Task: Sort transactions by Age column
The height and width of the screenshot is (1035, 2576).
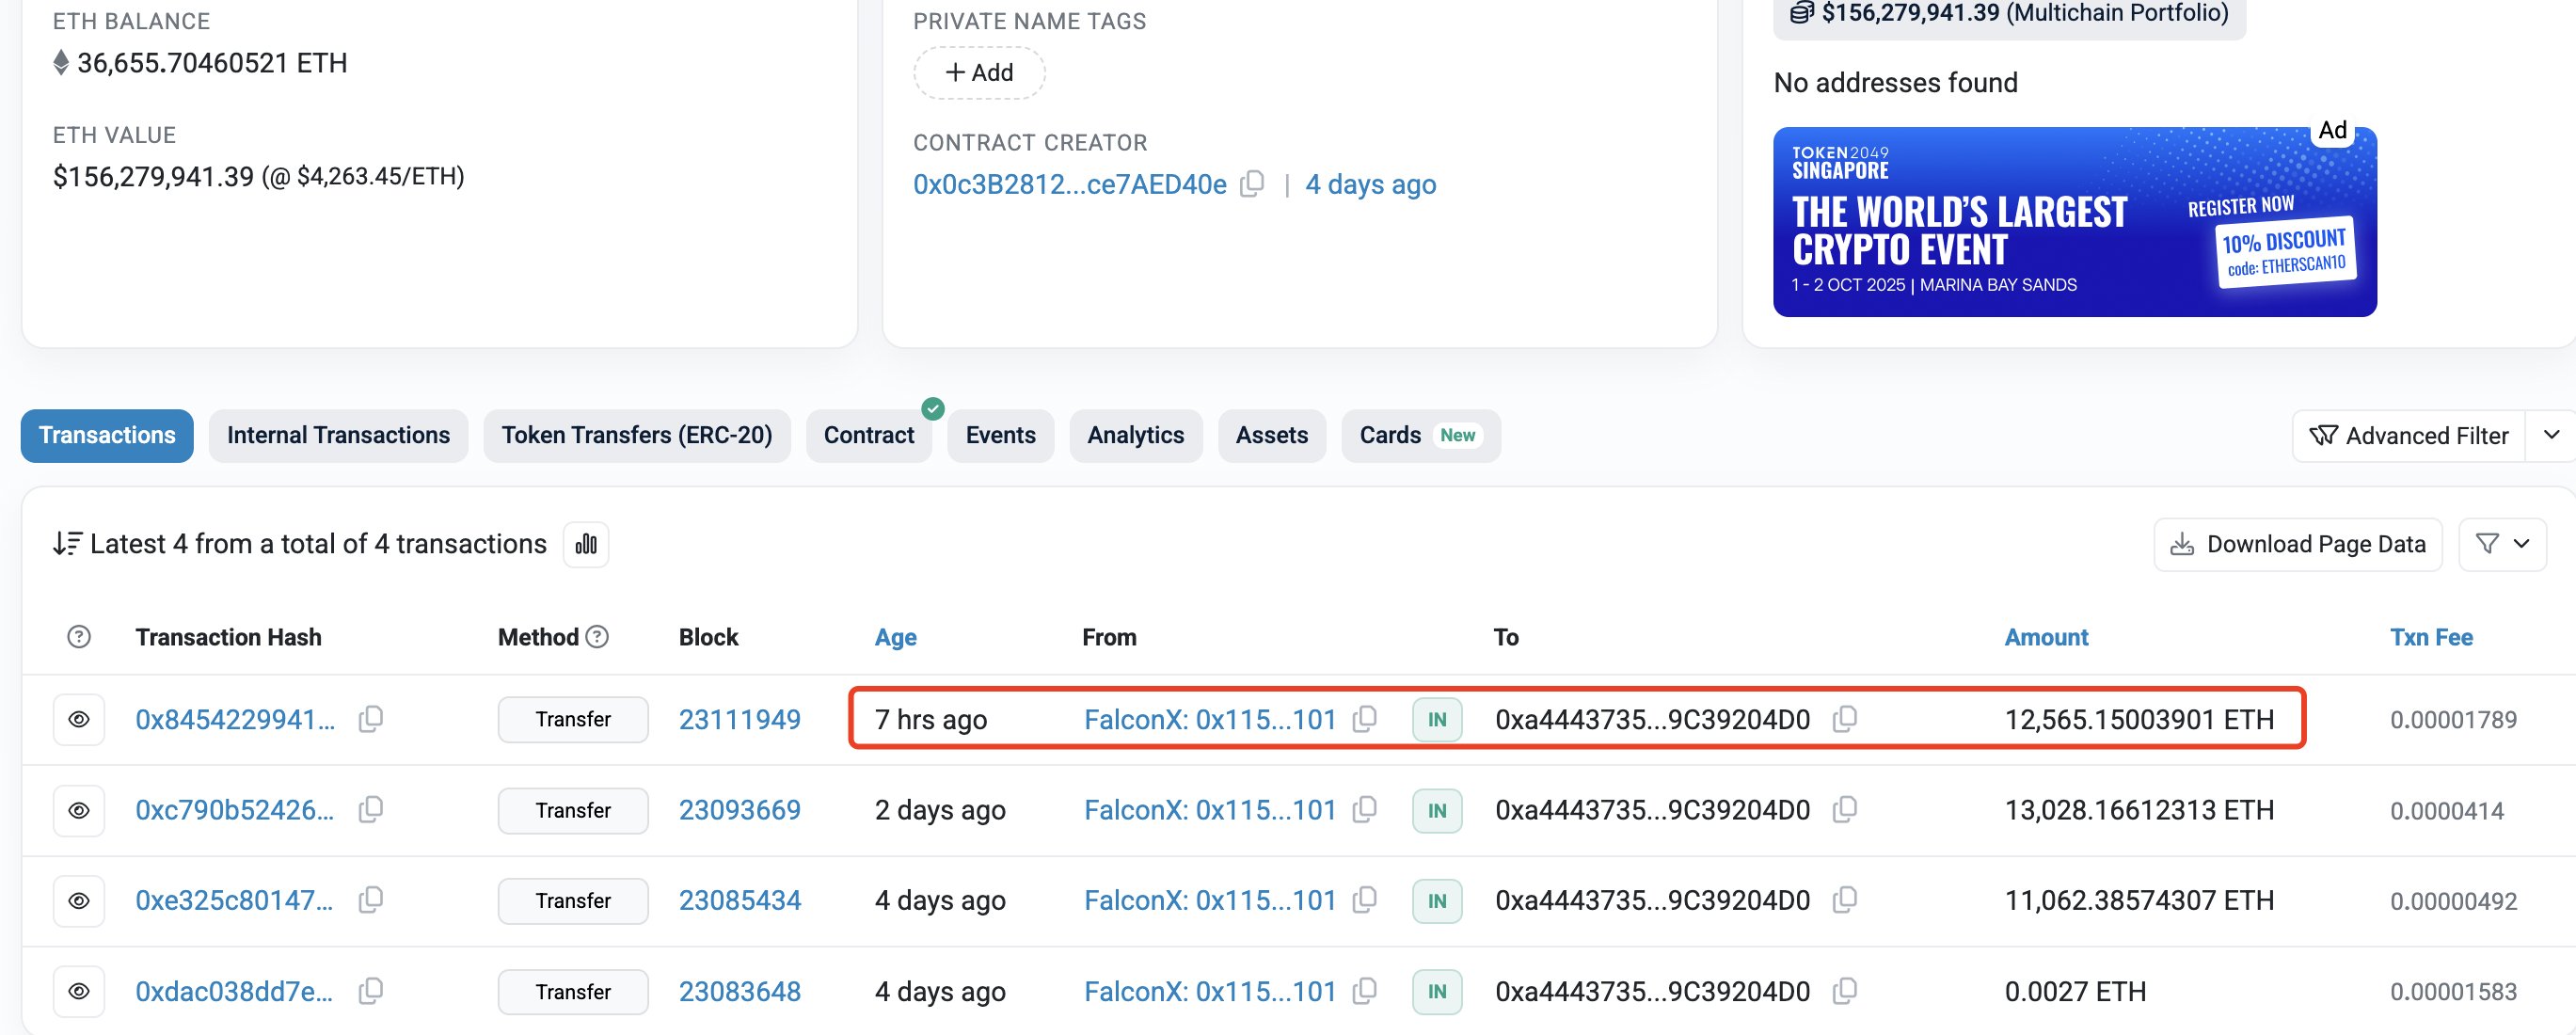Action: tap(895, 637)
